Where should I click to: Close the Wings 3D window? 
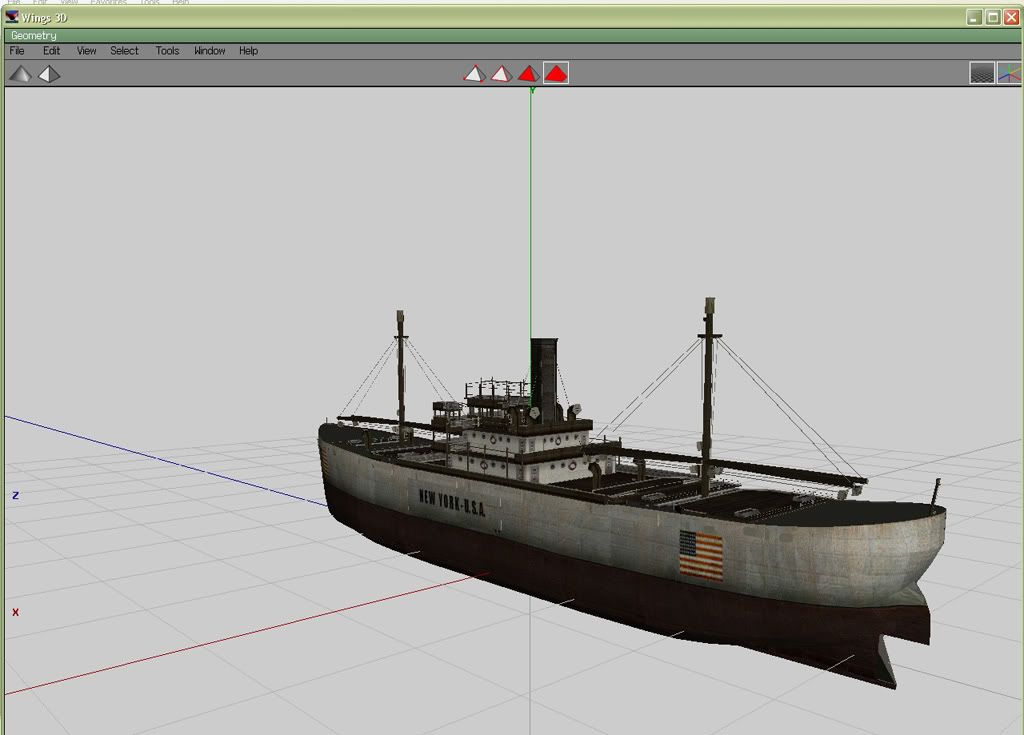[1011, 18]
